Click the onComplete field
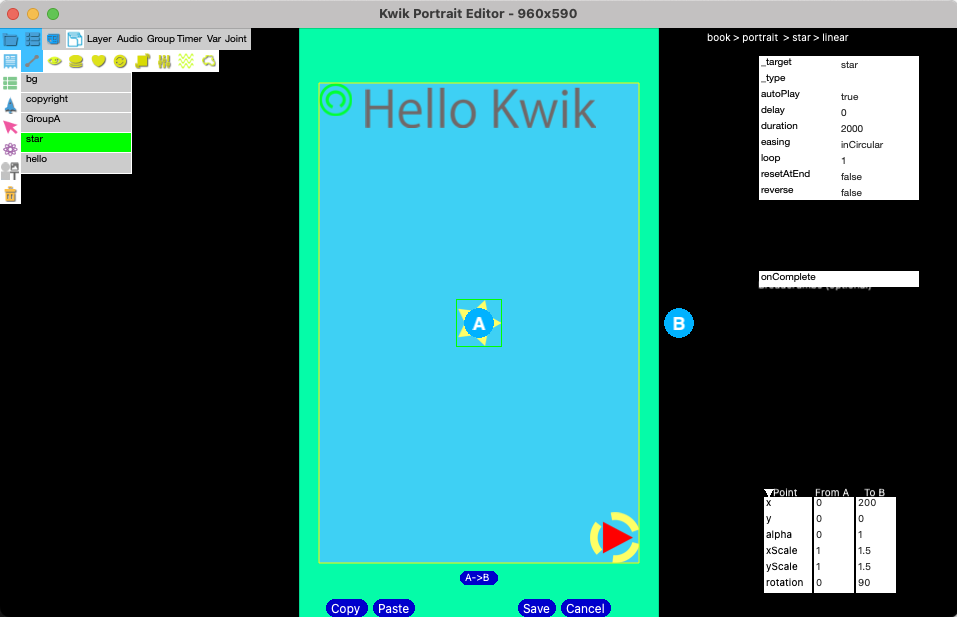The width and height of the screenshot is (957, 617). pos(839,278)
